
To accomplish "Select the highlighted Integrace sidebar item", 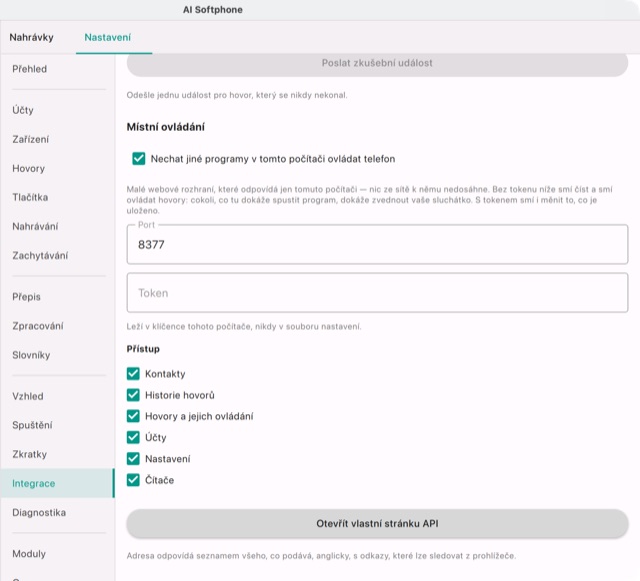I will pos(57,483).
